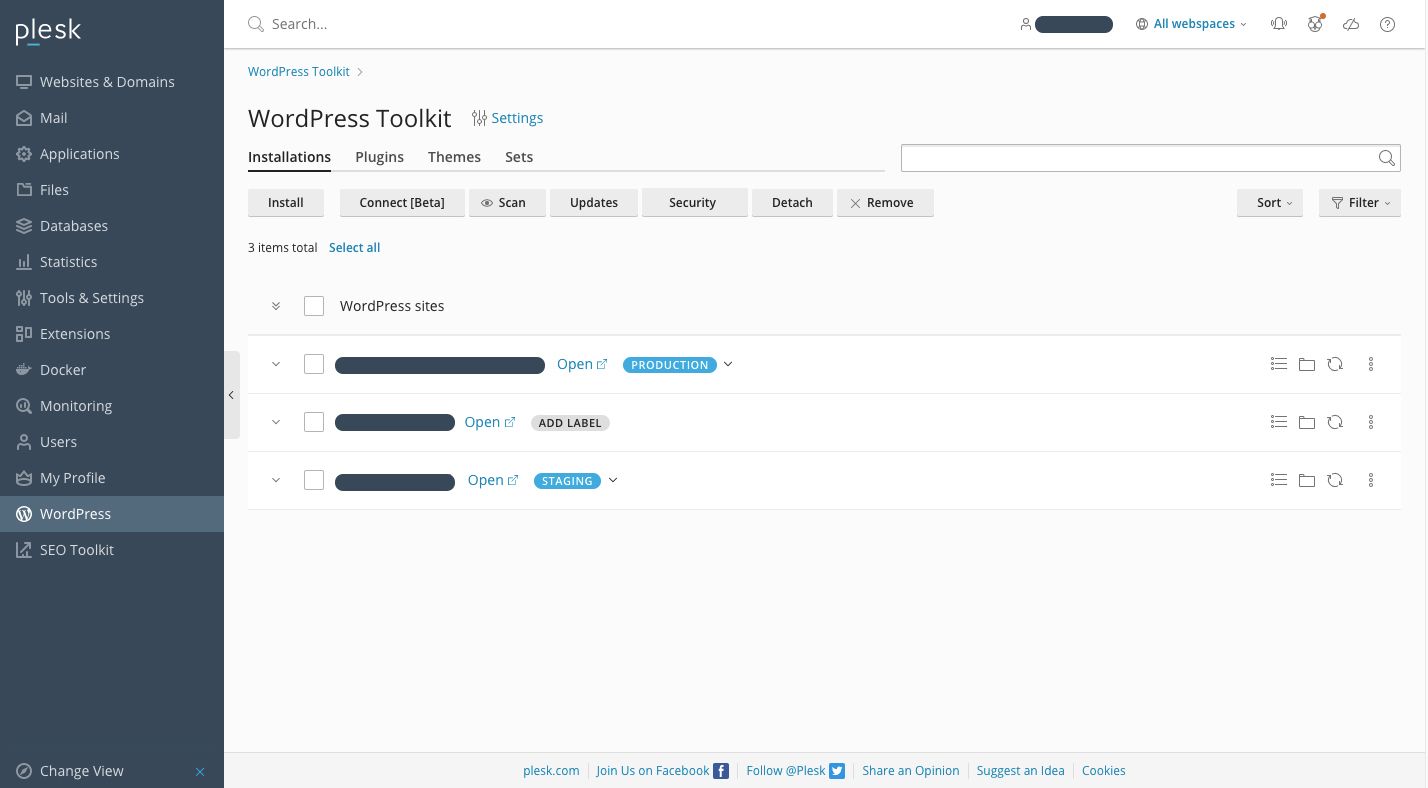Expand the production site row chevron
This screenshot has width=1428, height=788.
click(x=276, y=365)
